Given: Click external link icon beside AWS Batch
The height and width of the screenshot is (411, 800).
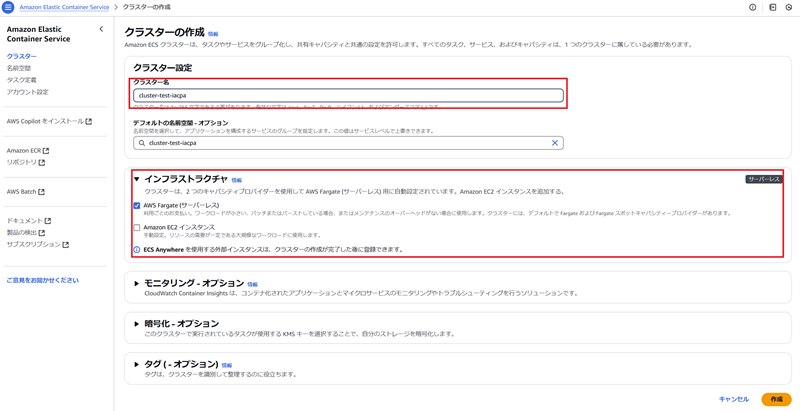Looking at the screenshot, I should [41, 192].
